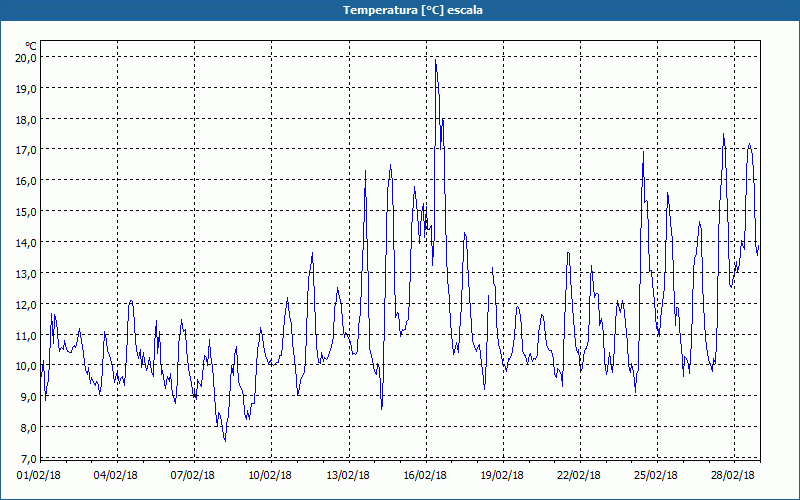The width and height of the screenshot is (800, 500).
Task: Select the 12,0 y-axis label
Action: pos(26,305)
